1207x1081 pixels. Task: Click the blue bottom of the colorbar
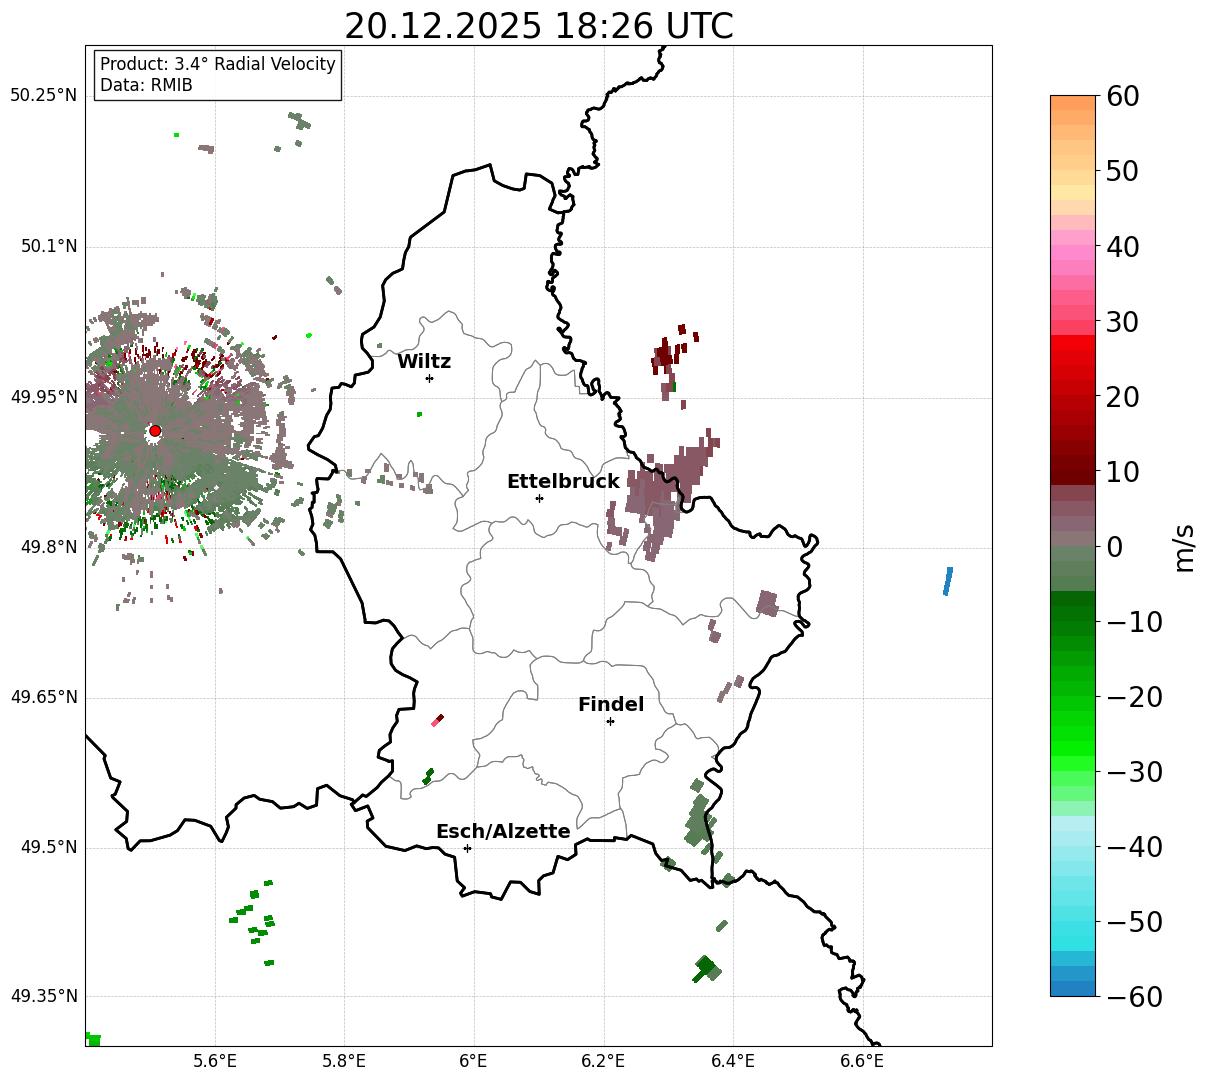click(1073, 988)
